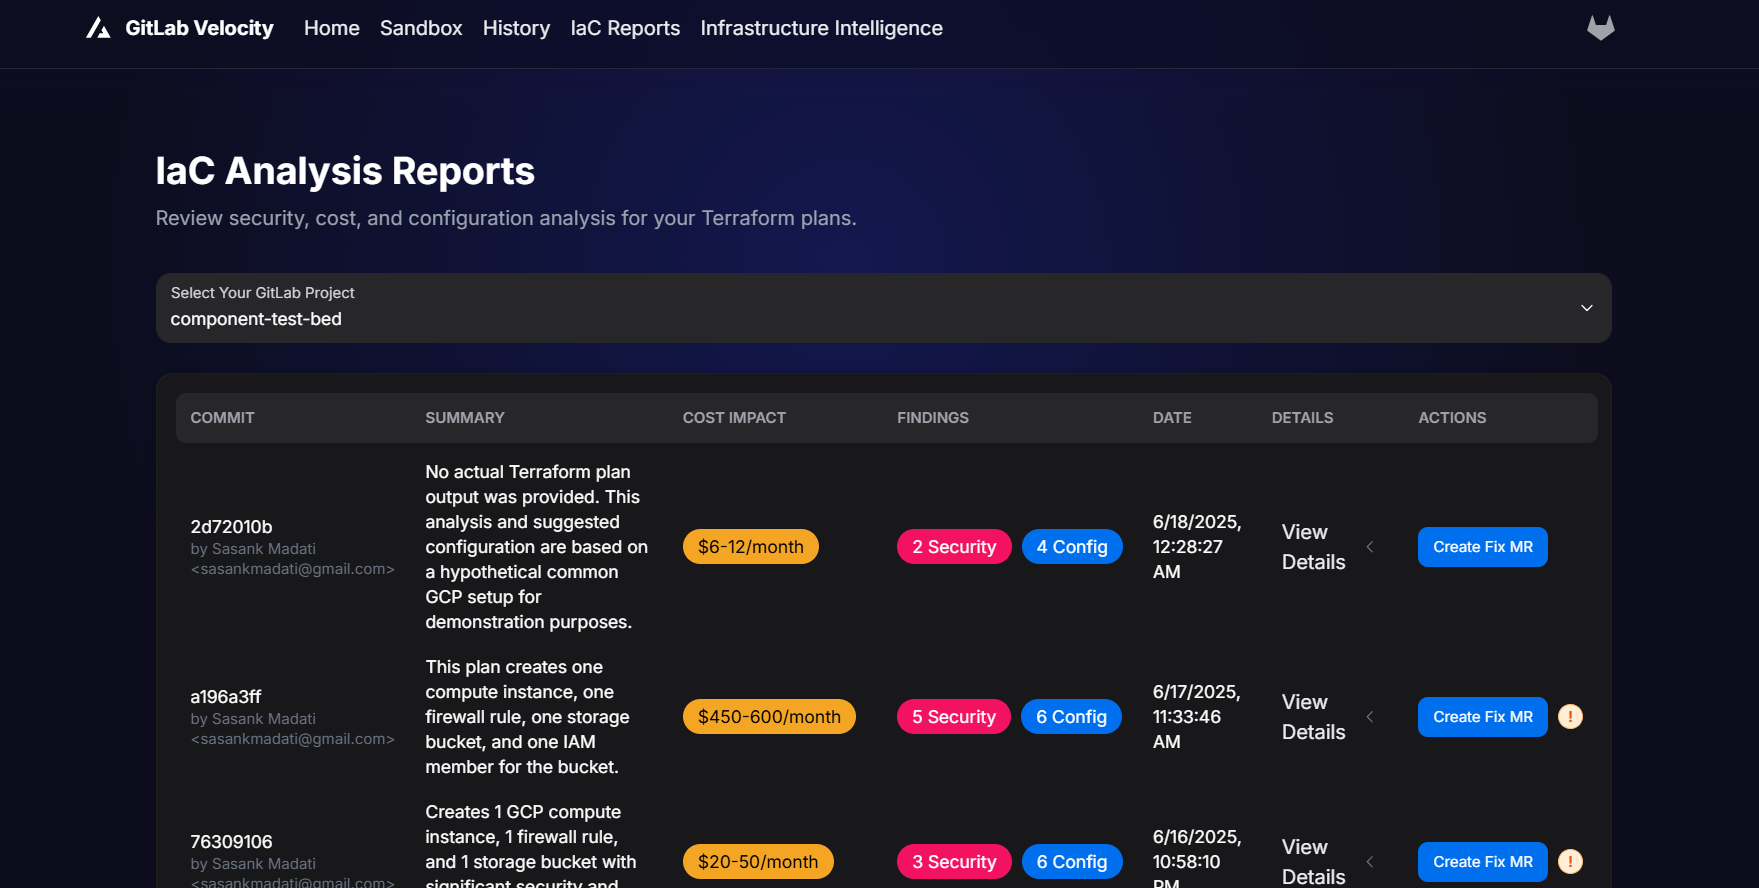Create Fix MR for commit 2d72010b
Screen dimensions: 1759x888
1482,547
